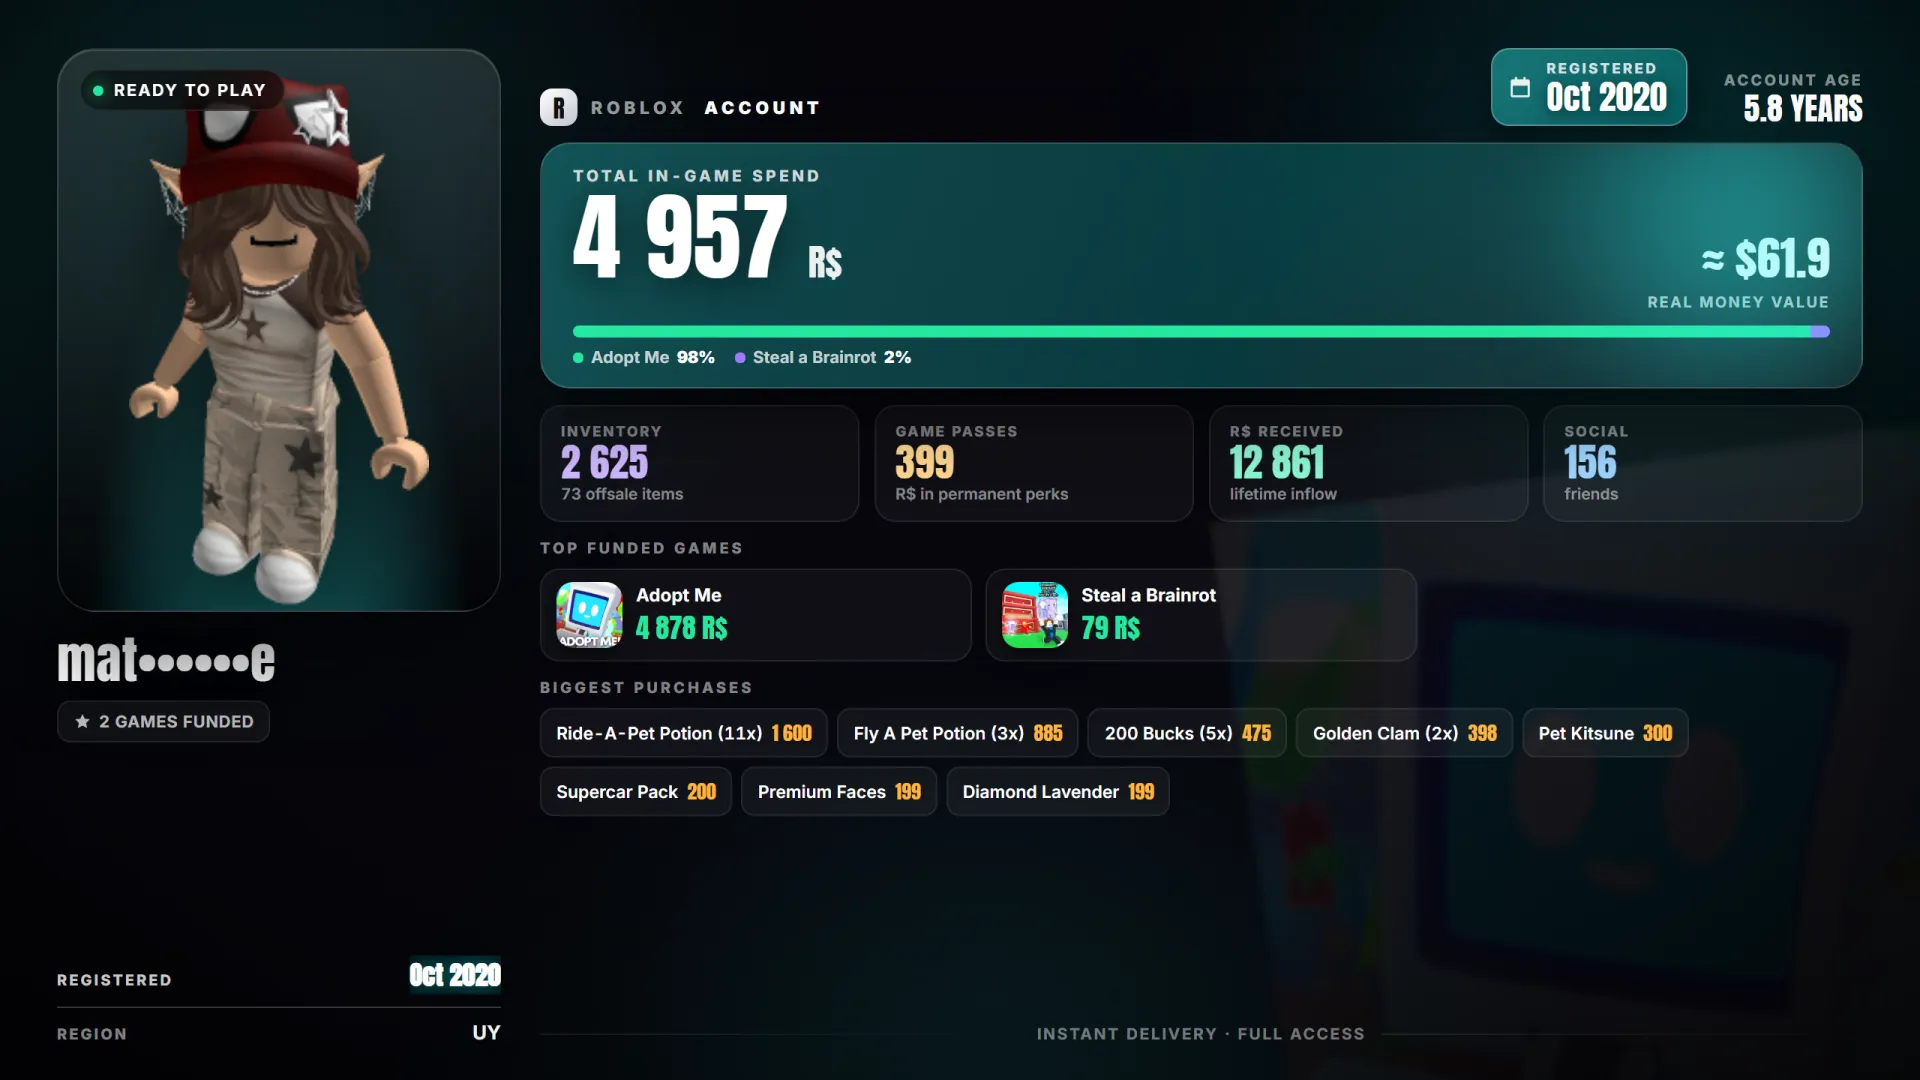Select the Fly A Pet Potion chip
This screenshot has width=1920, height=1080.
957,733
